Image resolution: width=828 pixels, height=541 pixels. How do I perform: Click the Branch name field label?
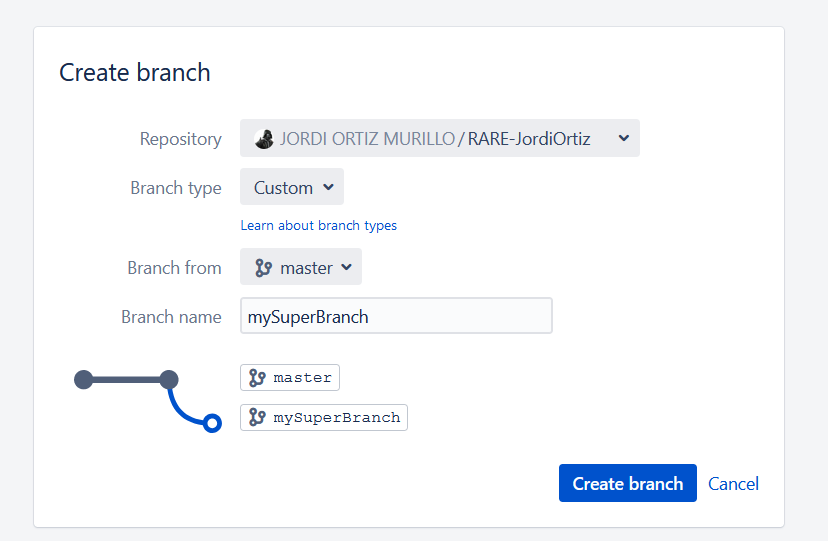point(171,317)
